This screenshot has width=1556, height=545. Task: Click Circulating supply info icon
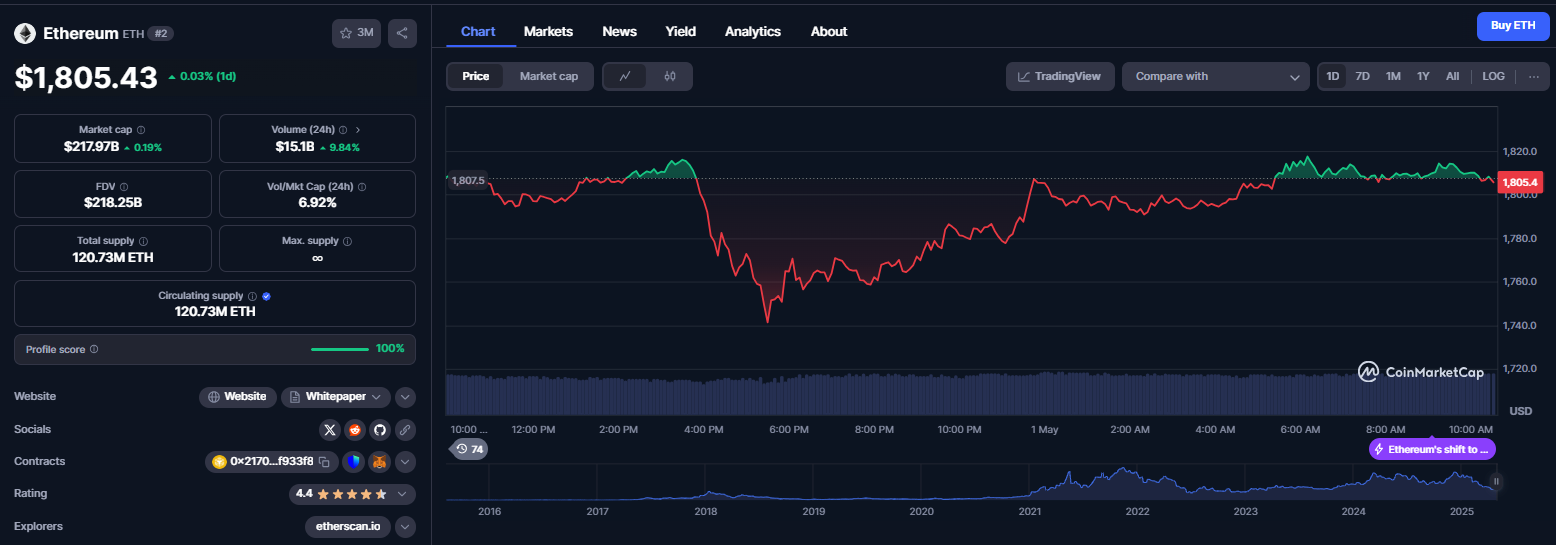point(252,296)
